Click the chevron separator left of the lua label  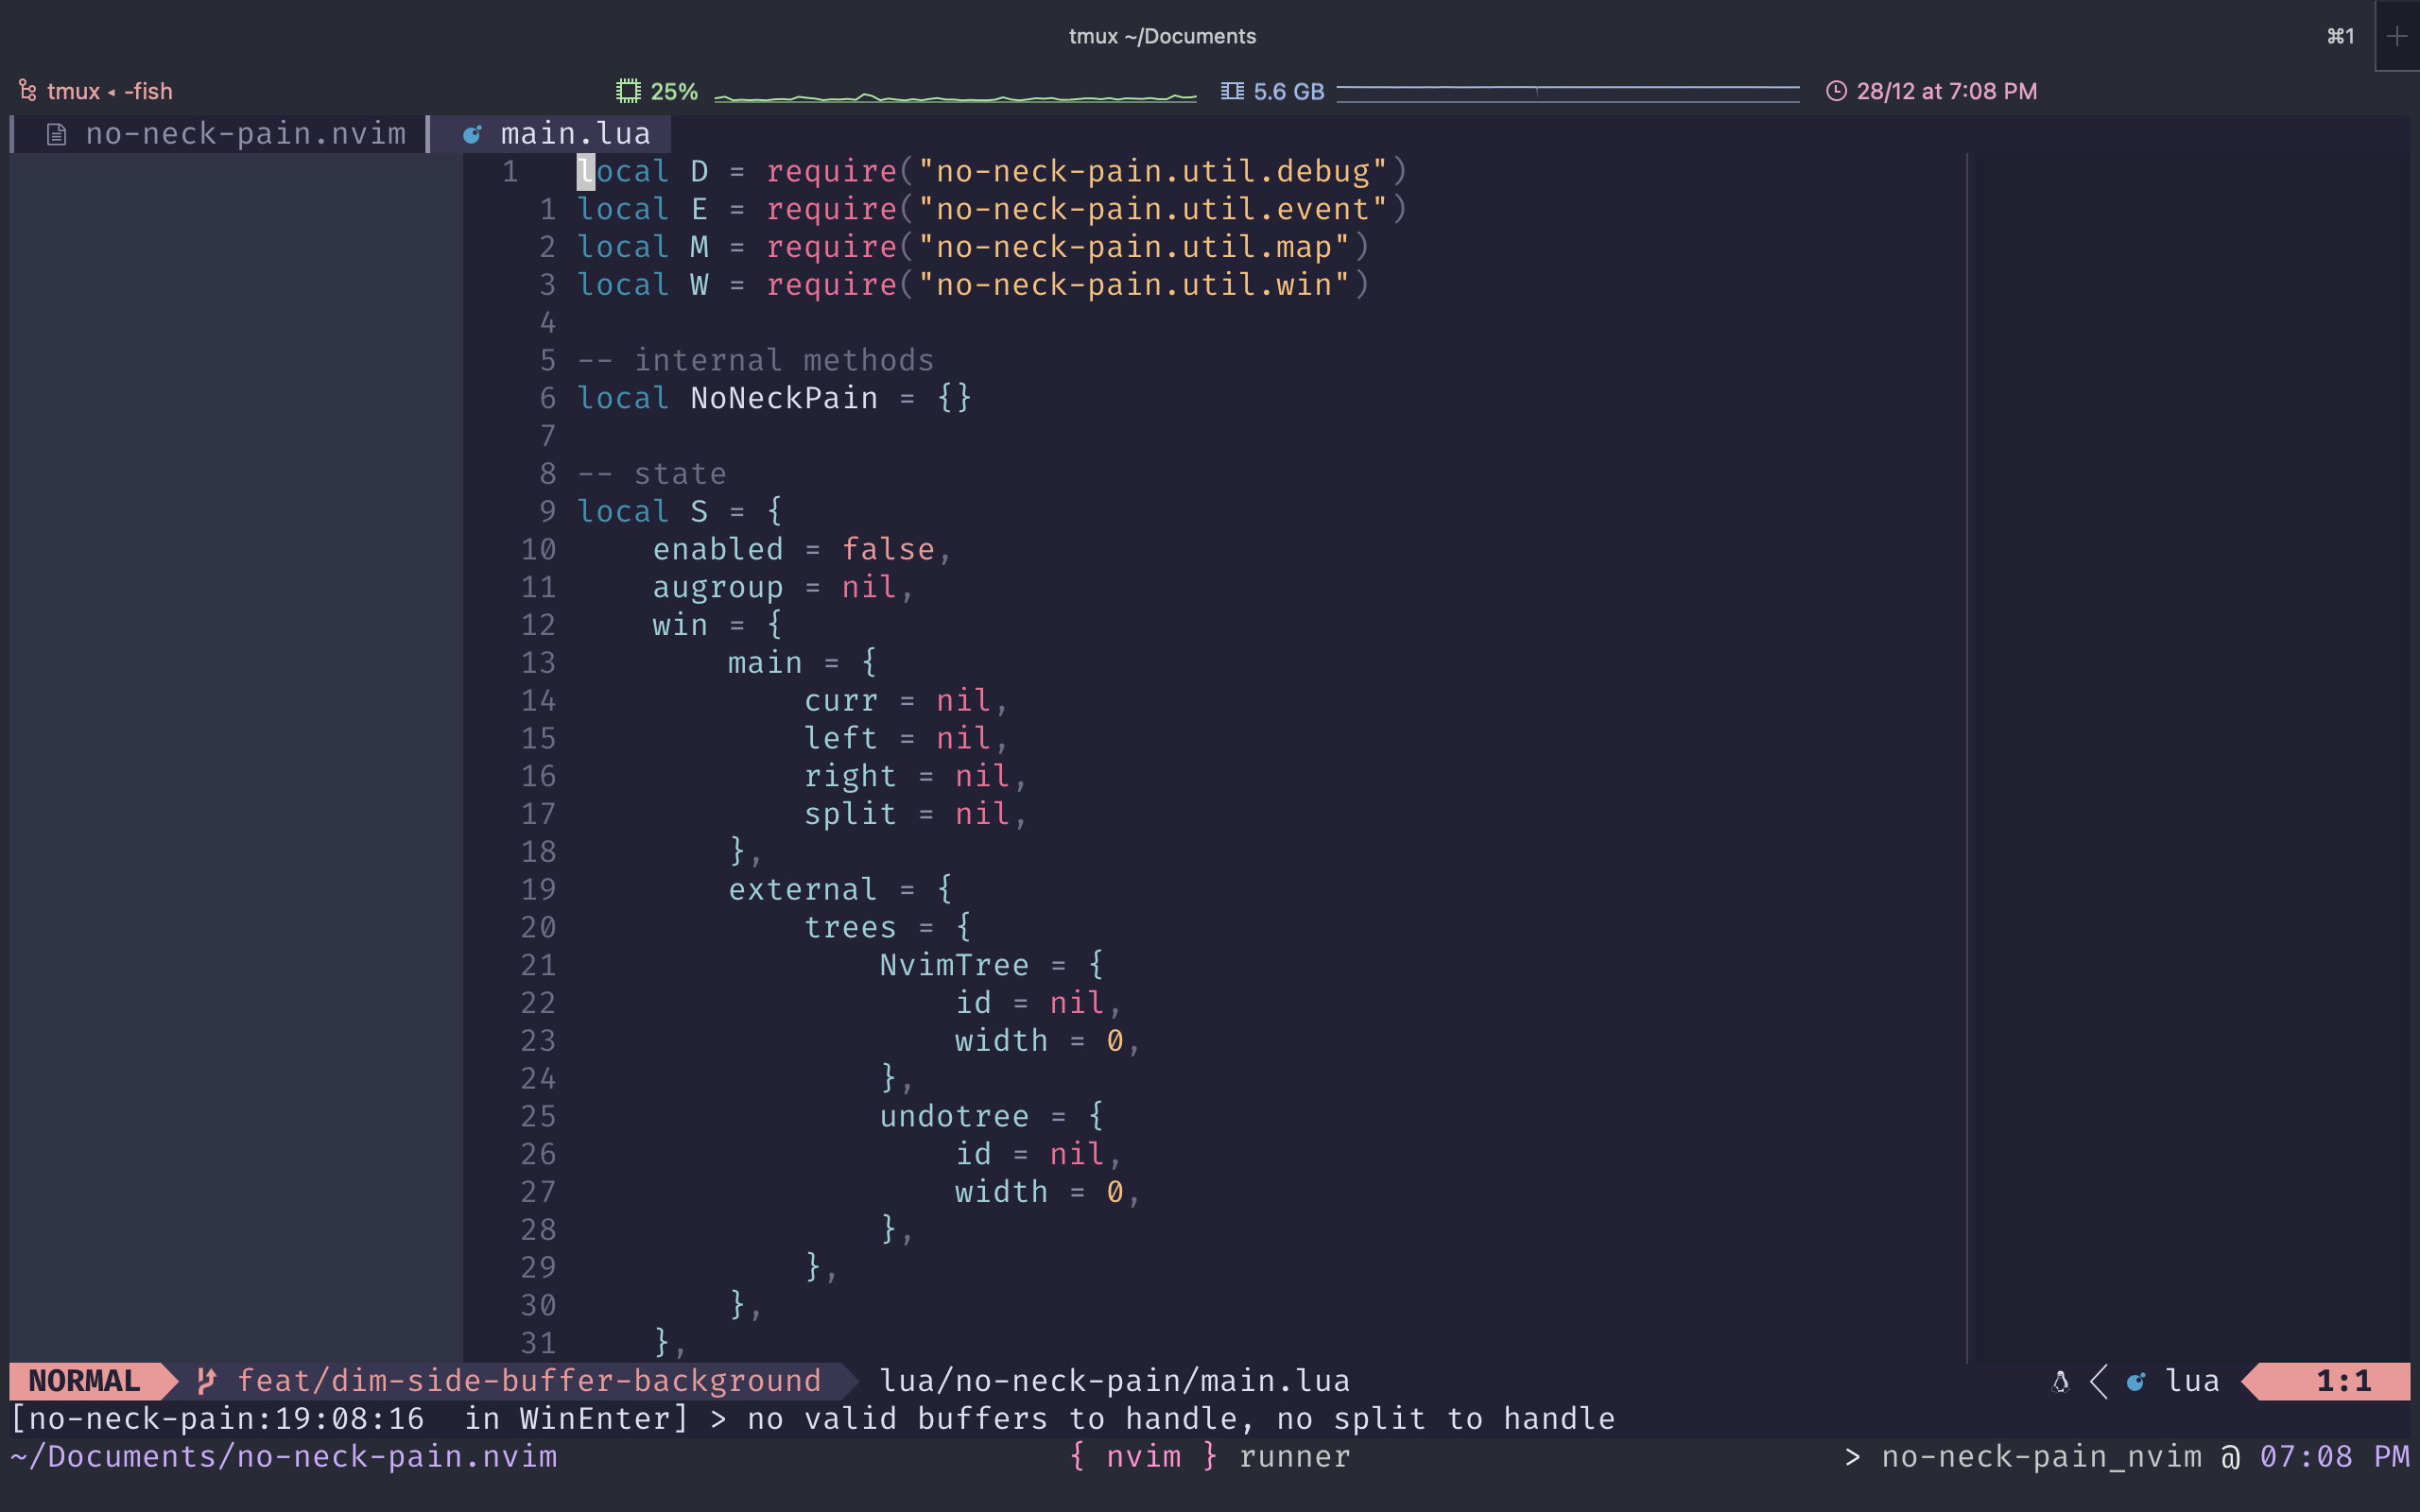(2098, 1380)
